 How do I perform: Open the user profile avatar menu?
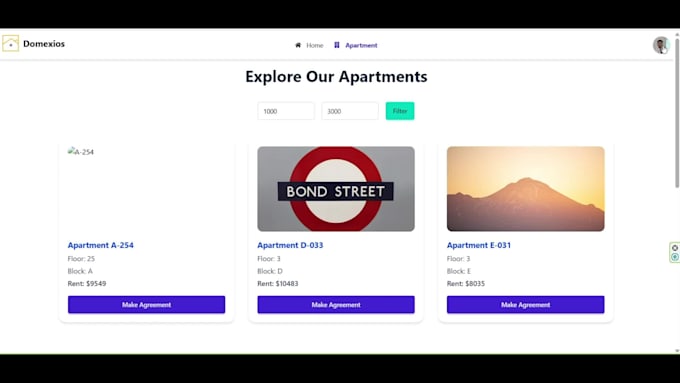pyautogui.click(x=661, y=45)
